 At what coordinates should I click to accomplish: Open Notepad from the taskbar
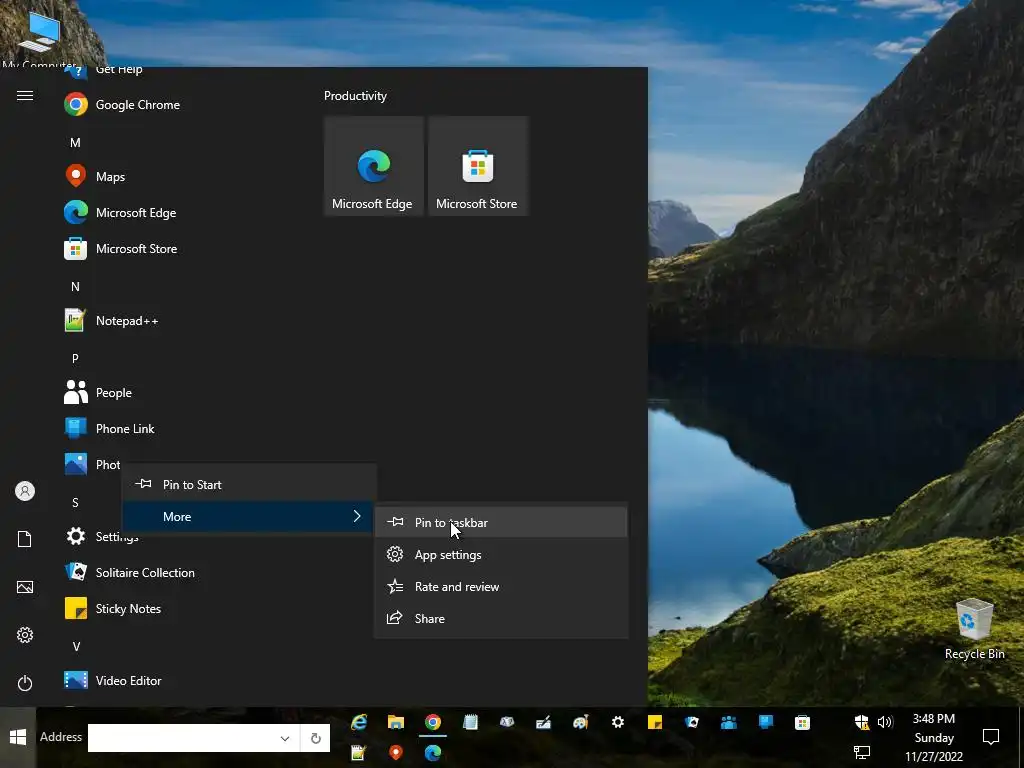470,722
